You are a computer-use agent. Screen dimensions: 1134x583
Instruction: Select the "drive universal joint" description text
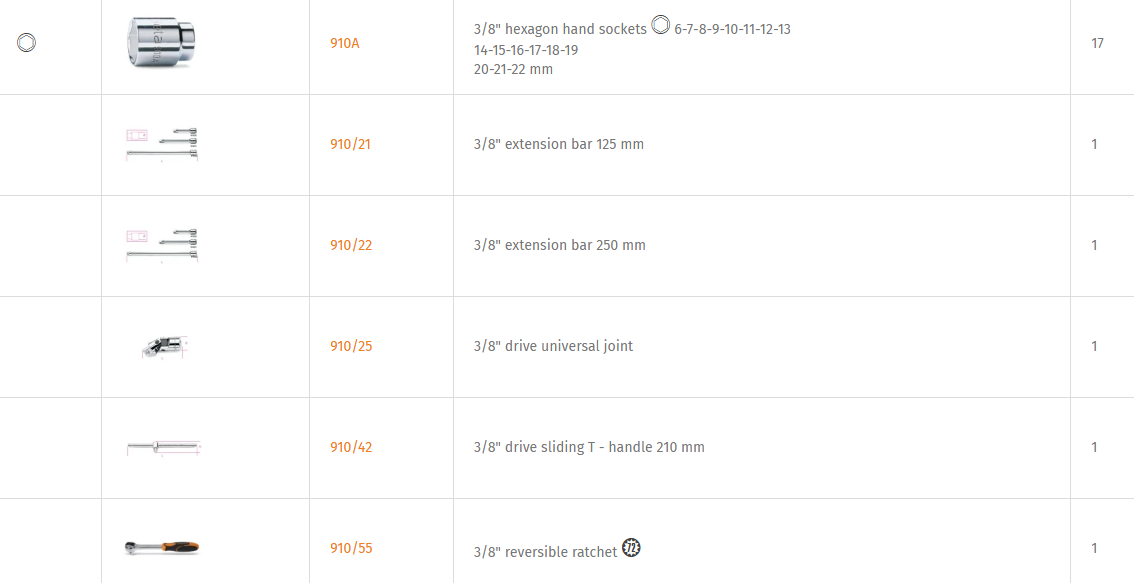(x=553, y=346)
